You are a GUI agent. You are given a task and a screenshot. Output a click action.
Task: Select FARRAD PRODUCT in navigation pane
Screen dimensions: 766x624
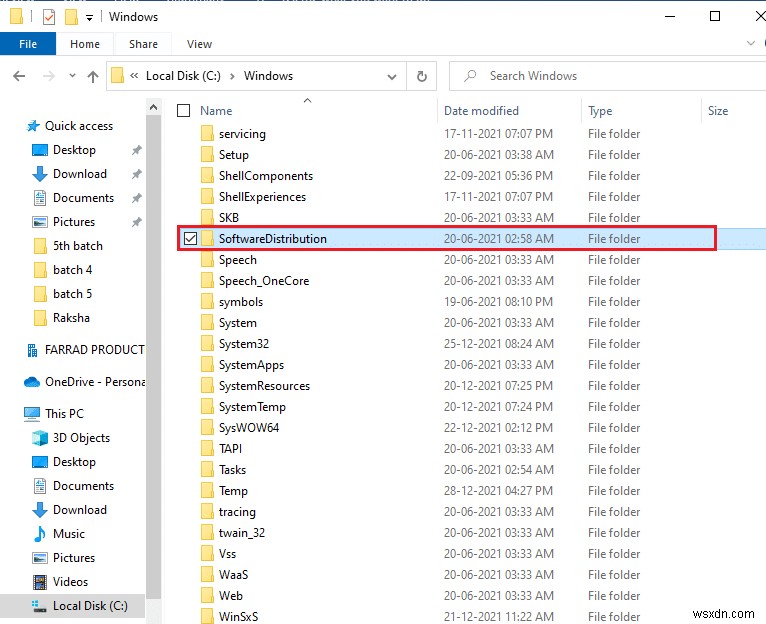click(x=94, y=350)
